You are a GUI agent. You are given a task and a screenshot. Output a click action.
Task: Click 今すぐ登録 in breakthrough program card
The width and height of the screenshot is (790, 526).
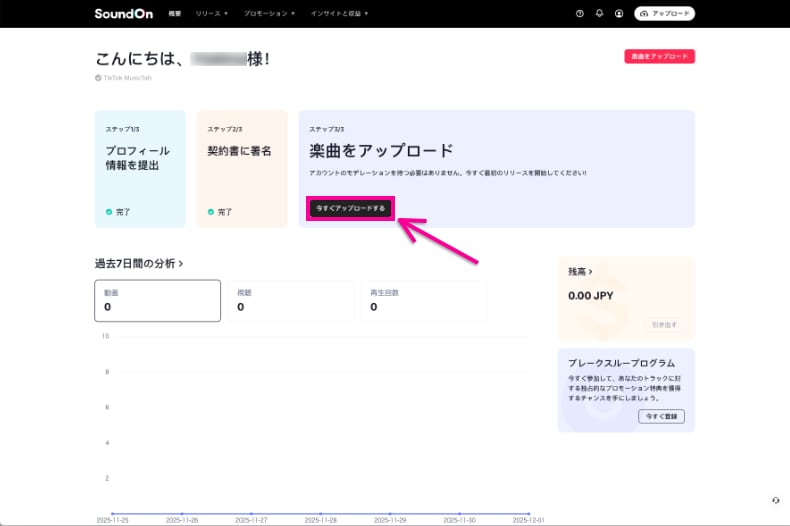(x=661, y=416)
